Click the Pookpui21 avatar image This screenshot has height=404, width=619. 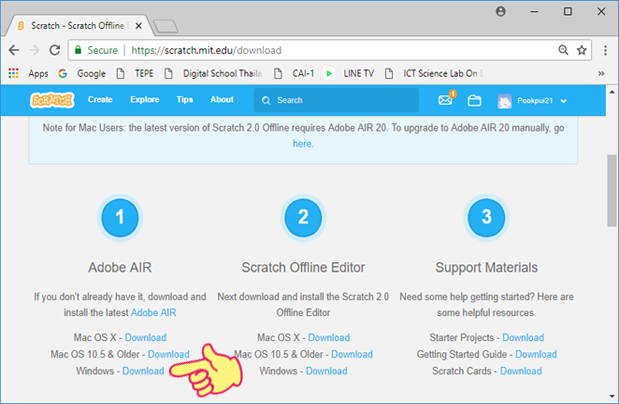[x=505, y=101]
